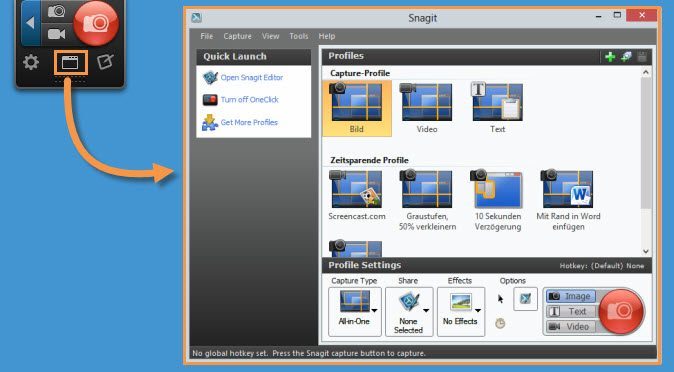Screen dimensions: 674x372
Task: Open Snagit Editor link
Action: click(x=252, y=77)
